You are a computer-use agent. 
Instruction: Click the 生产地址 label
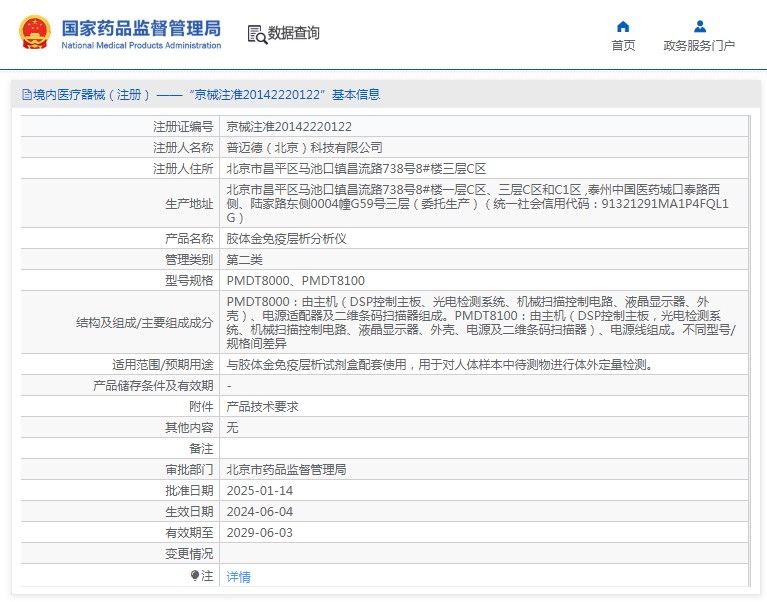coord(189,203)
